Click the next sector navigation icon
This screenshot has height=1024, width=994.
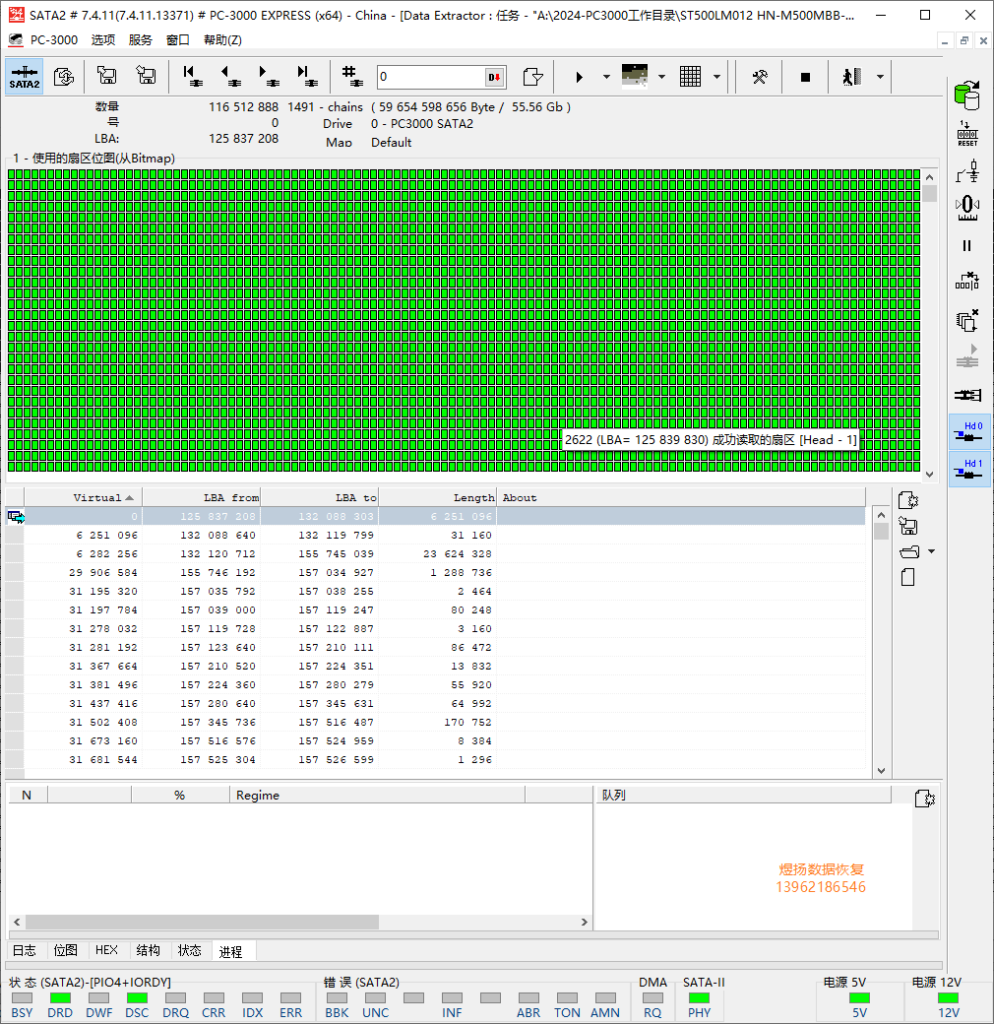pyautogui.click(x=268, y=76)
